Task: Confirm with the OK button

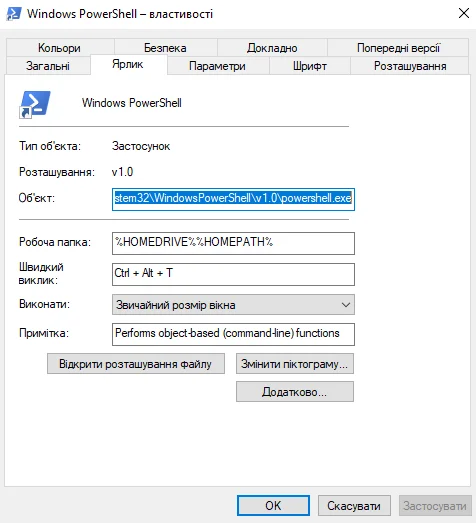Action: click(273, 506)
